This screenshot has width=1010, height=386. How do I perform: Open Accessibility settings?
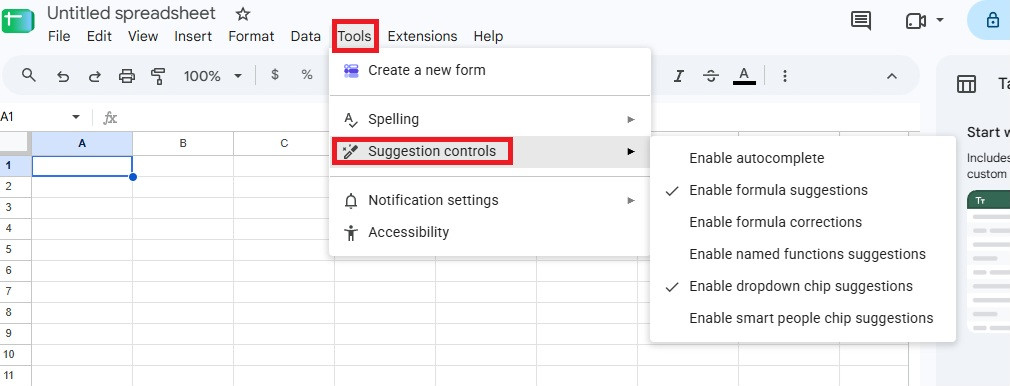(490, 232)
